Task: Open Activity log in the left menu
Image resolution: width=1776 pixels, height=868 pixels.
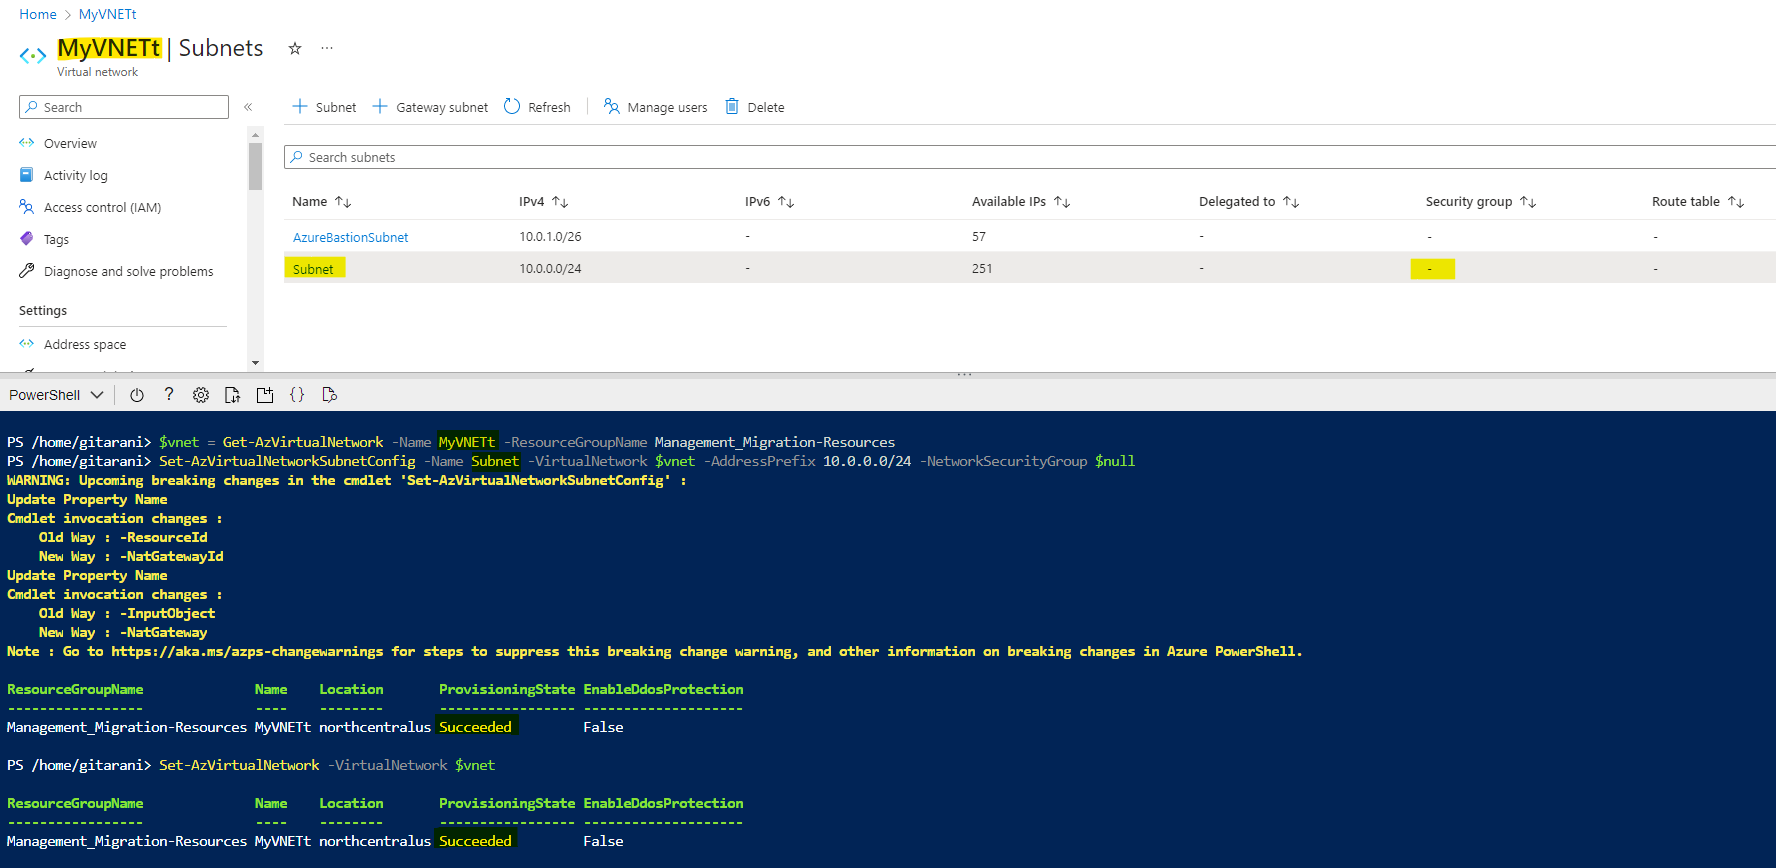Action: tap(75, 176)
